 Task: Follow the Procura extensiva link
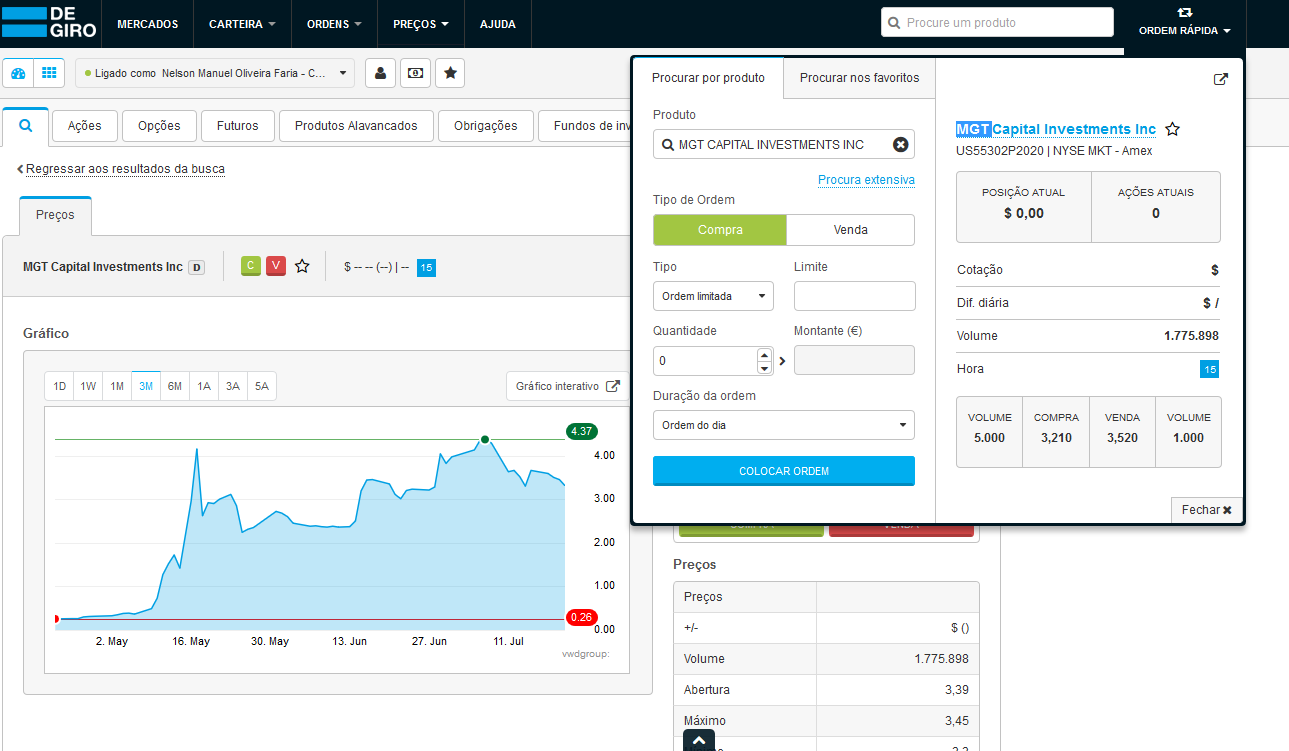pyautogui.click(x=866, y=180)
